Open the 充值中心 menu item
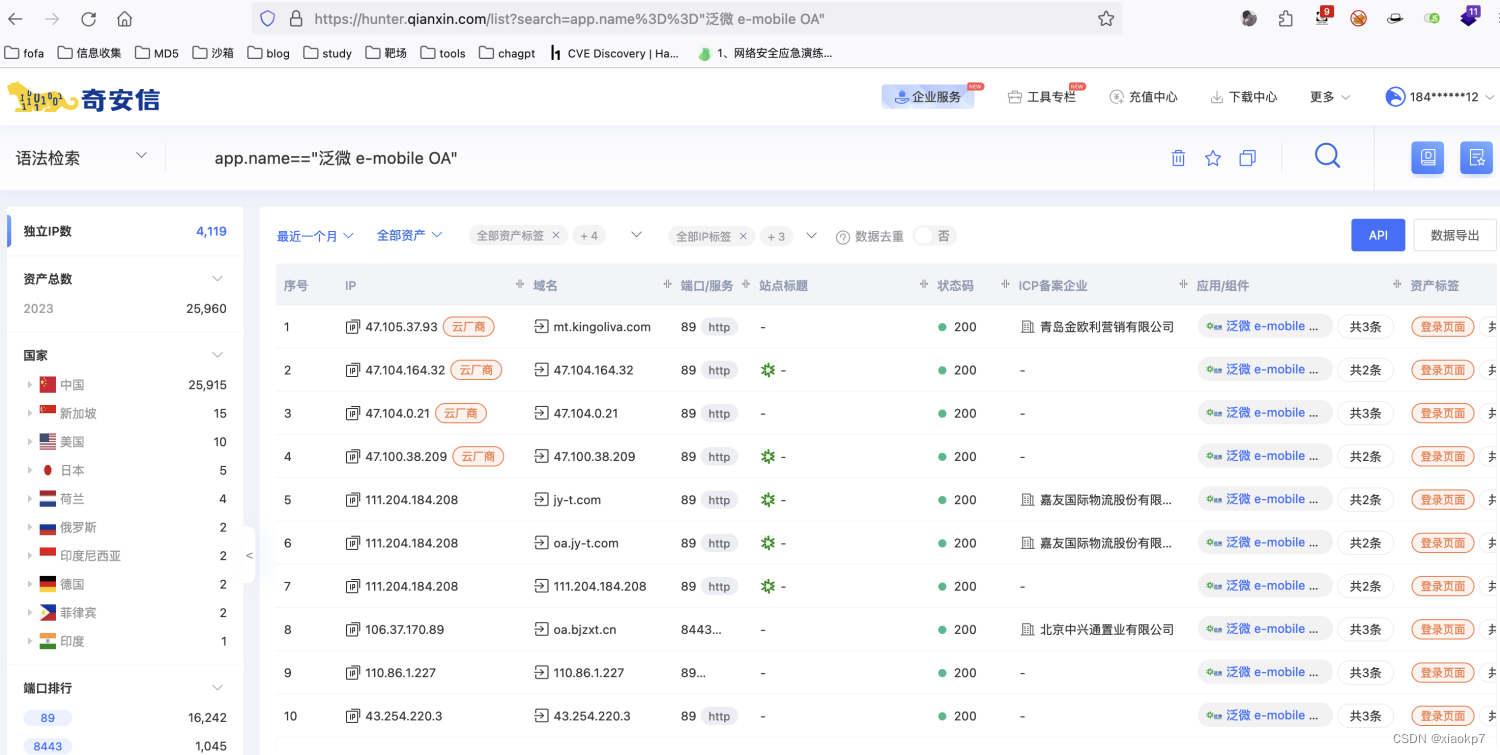Image resolution: width=1500 pixels, height=755 pixels. (x=1144, y=97)
